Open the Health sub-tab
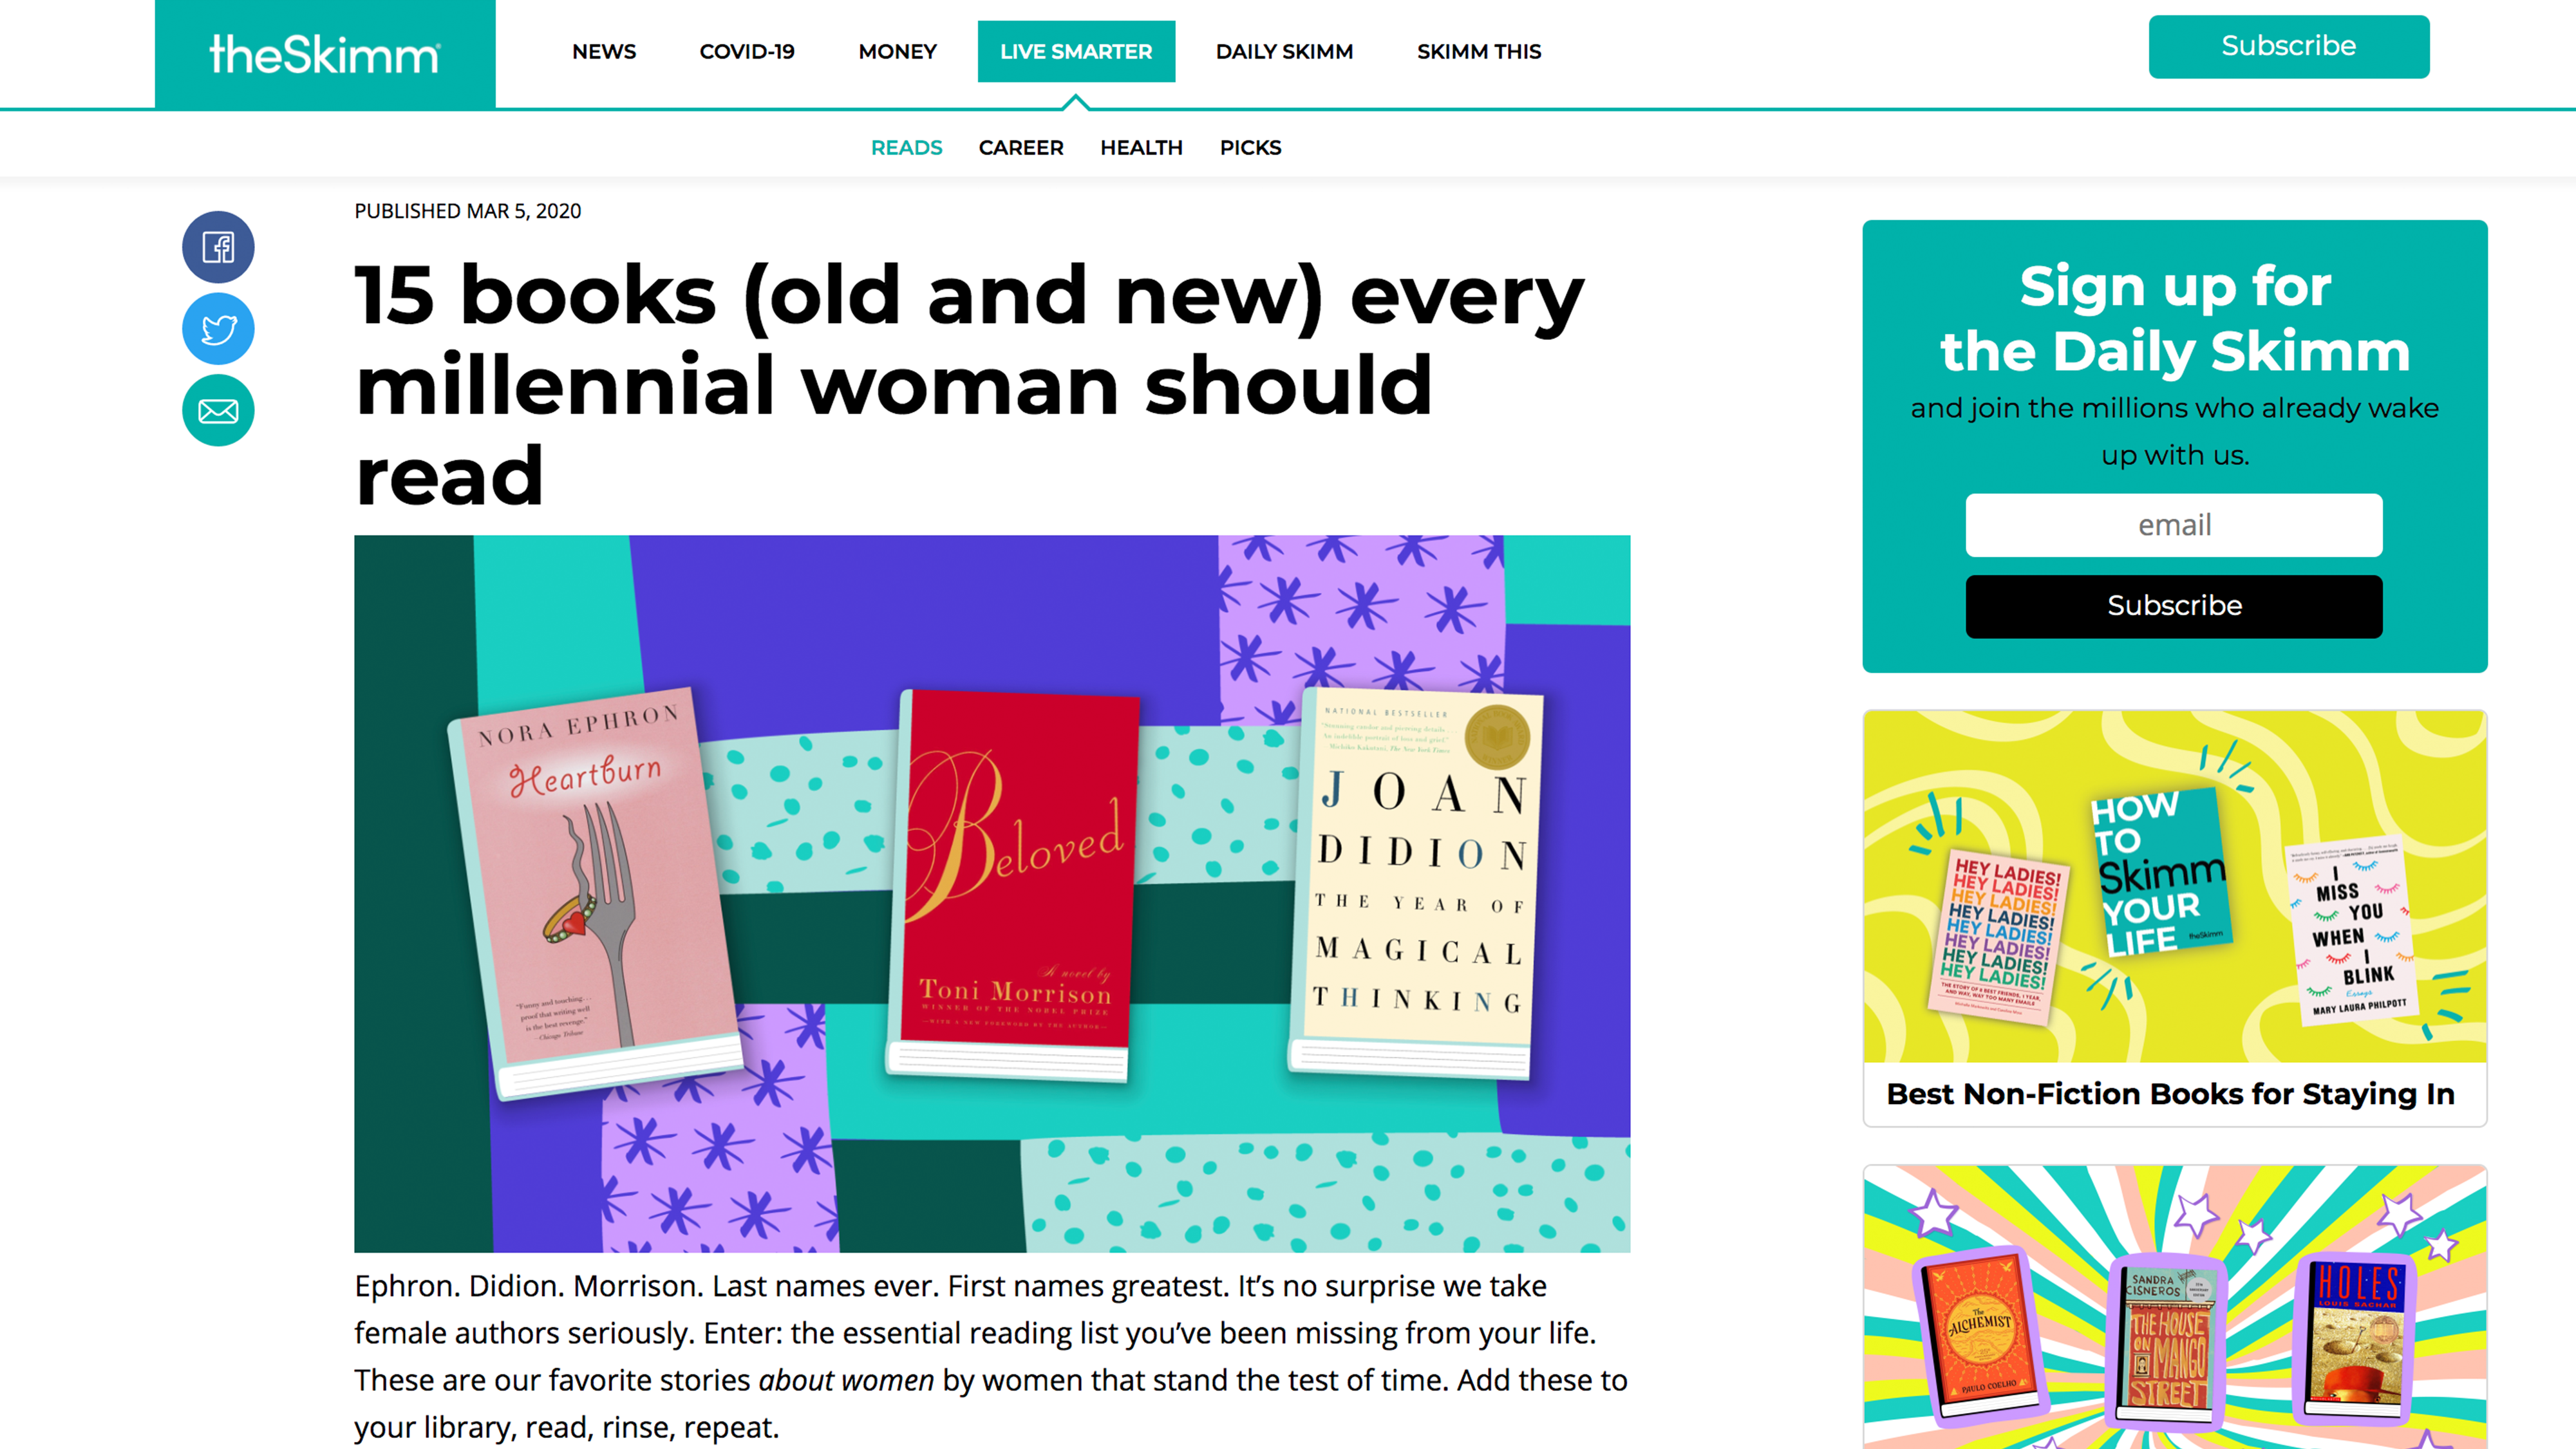The height and width of the screenshot is (1449, 2576). point(1141,148)
